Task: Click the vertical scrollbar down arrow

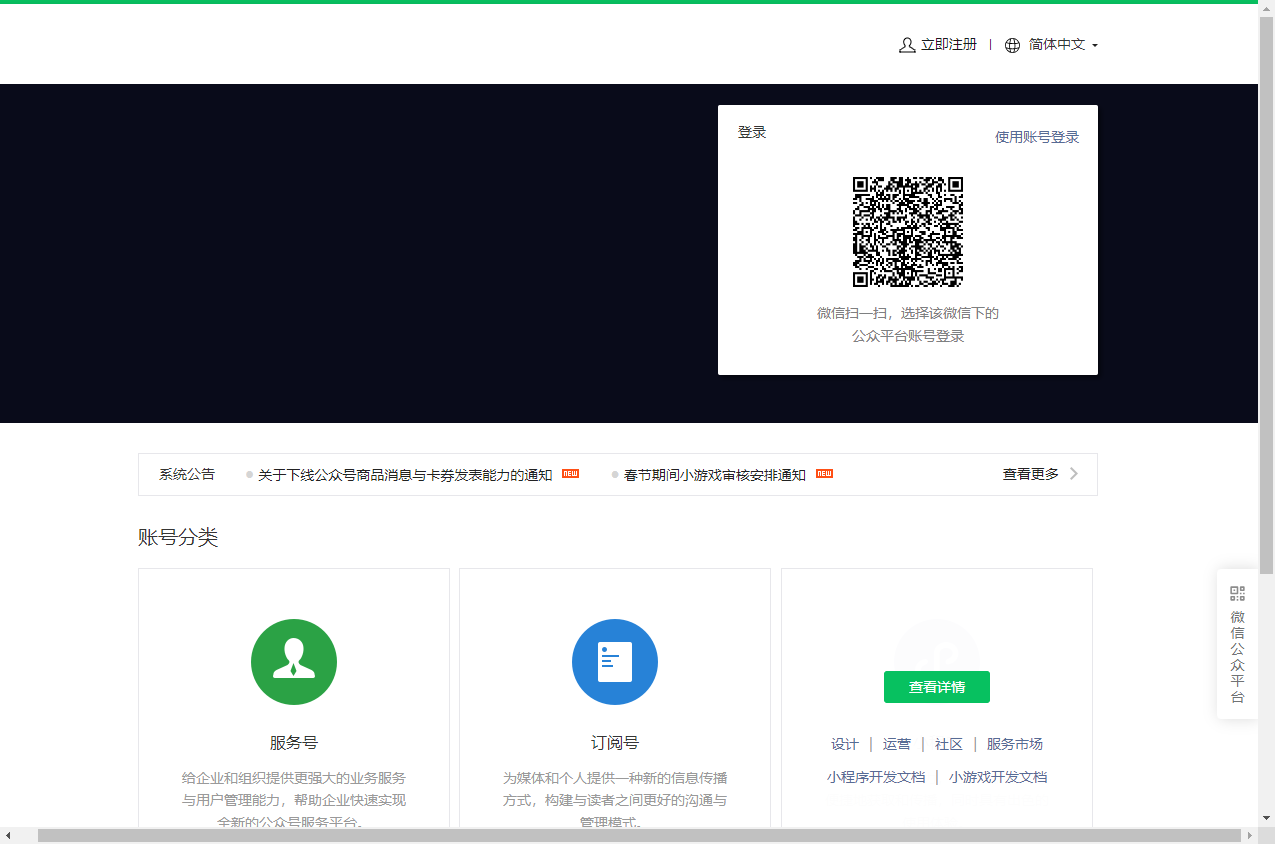Action: pos(1267,819)
